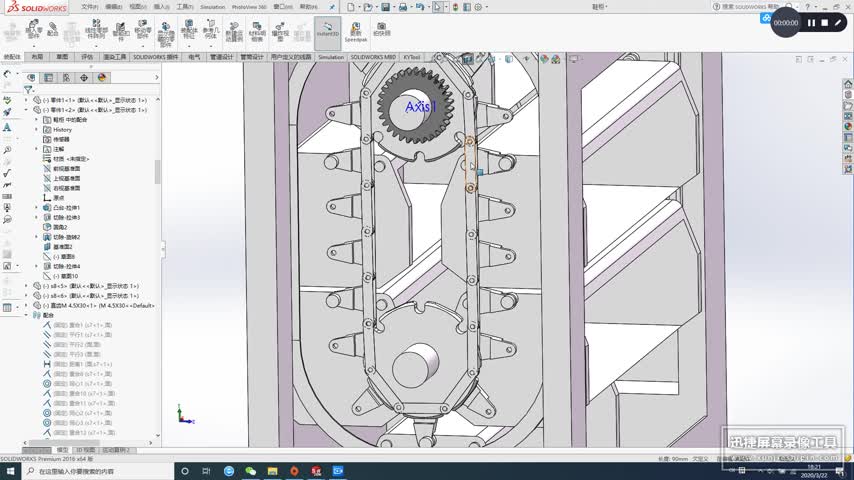Expand the History tree node
This screenshot has width=854, height=480.
37,129
